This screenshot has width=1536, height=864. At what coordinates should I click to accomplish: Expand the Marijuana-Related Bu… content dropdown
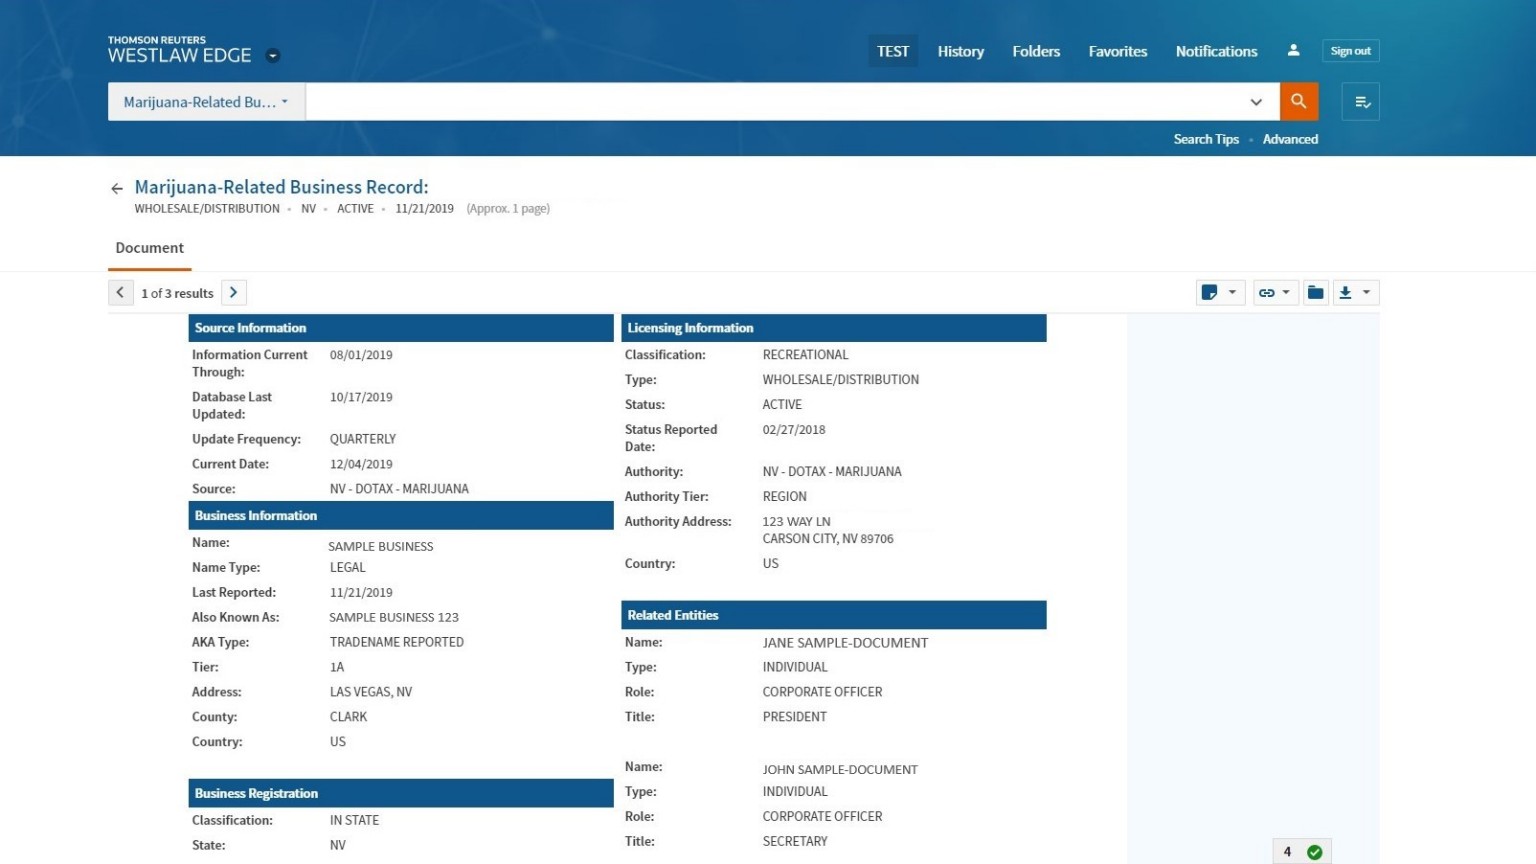206,101
